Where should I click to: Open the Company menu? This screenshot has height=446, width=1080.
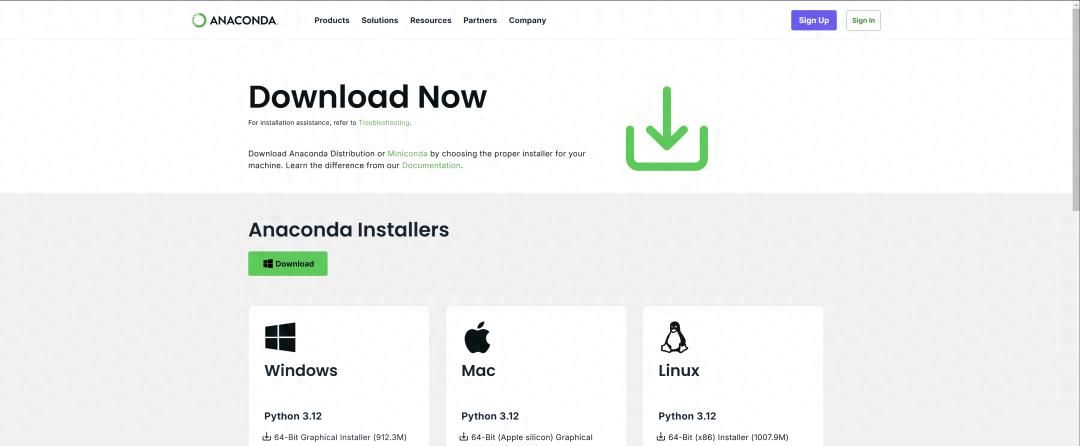(528, 21)
